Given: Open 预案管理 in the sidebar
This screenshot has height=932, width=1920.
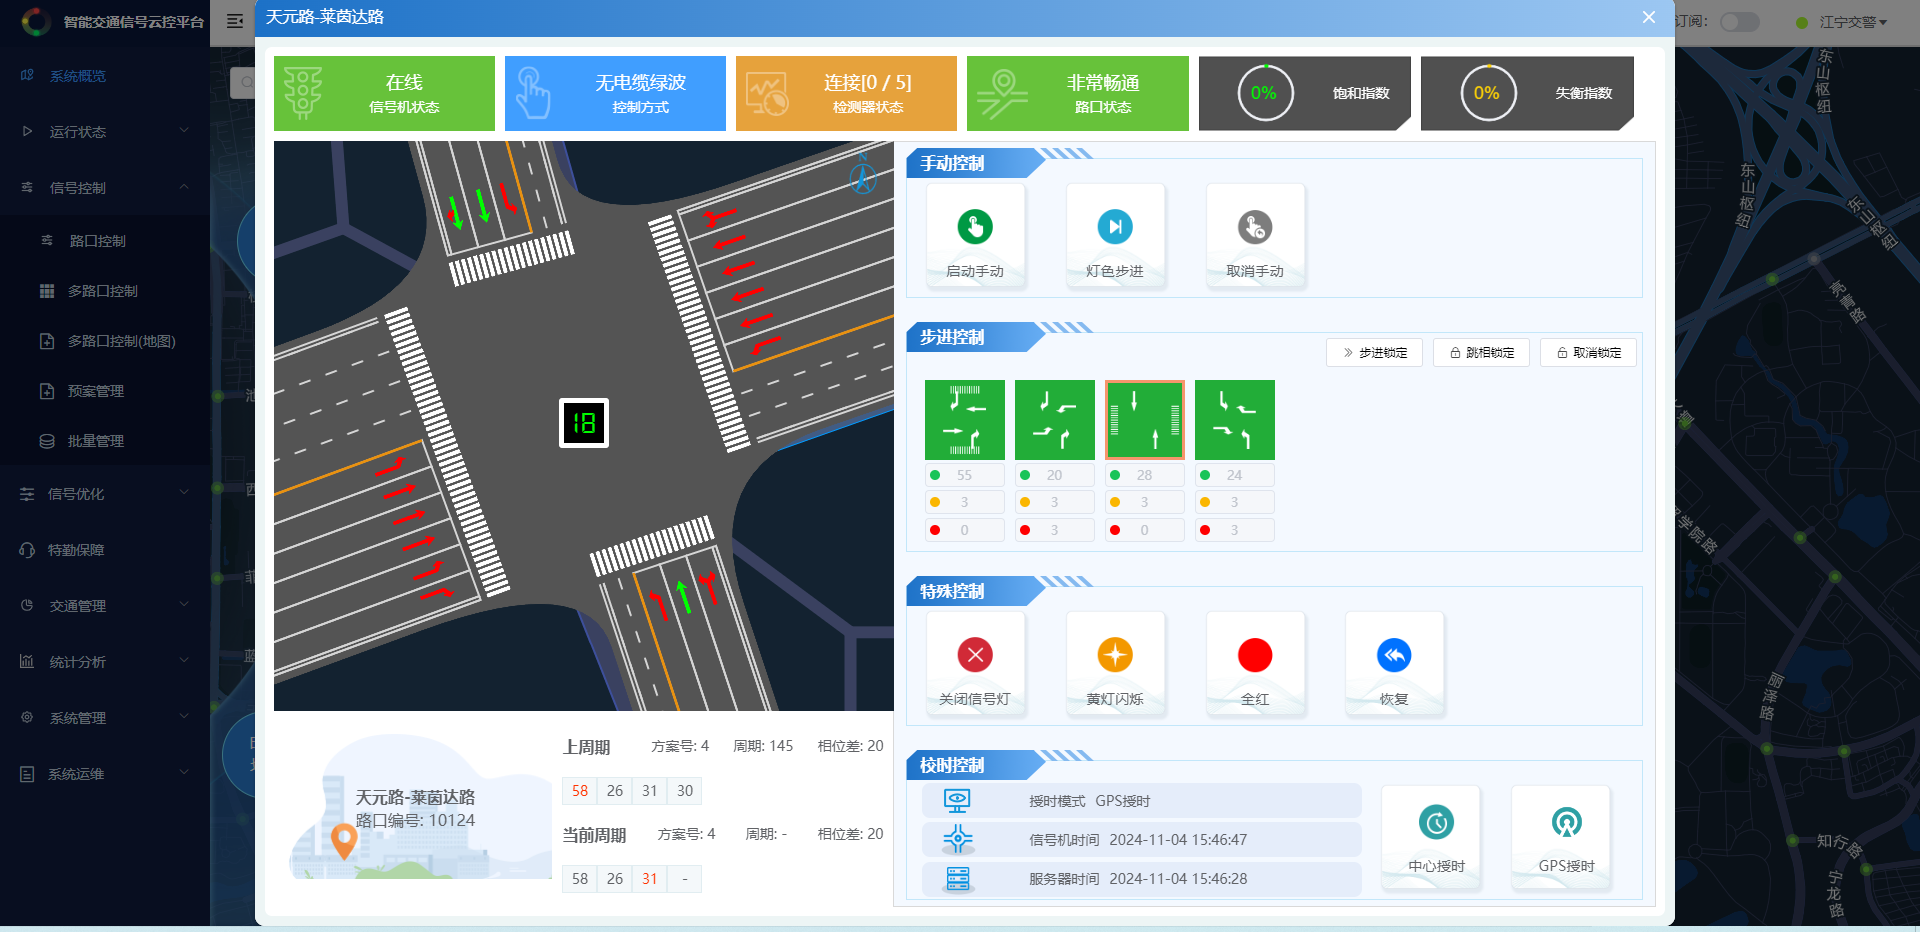Looking at the screenshot, I should click(95, 391).
